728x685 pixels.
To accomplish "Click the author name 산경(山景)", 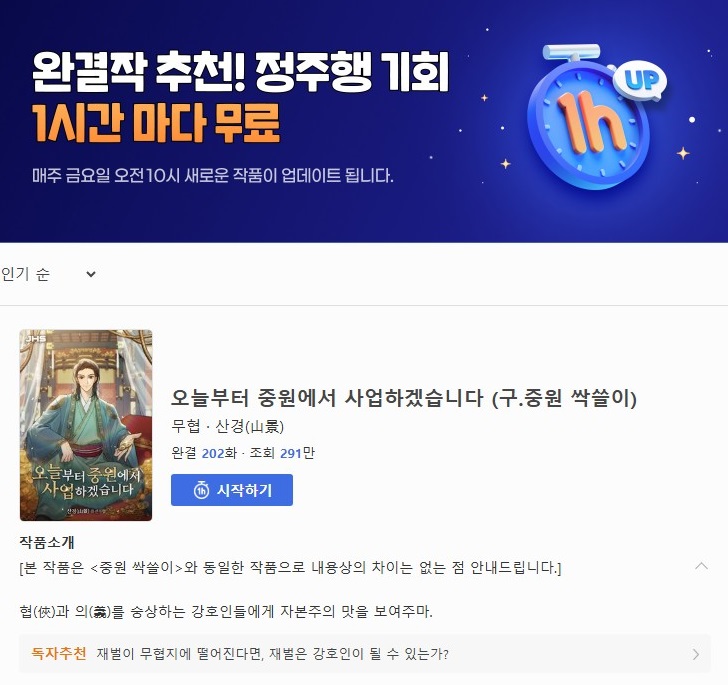I will 250,426.
